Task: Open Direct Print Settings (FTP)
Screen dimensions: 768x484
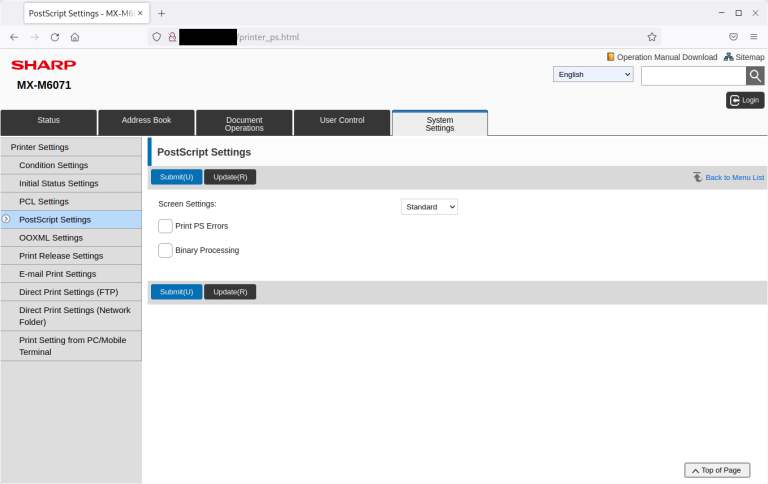Action: coord(71,292)
